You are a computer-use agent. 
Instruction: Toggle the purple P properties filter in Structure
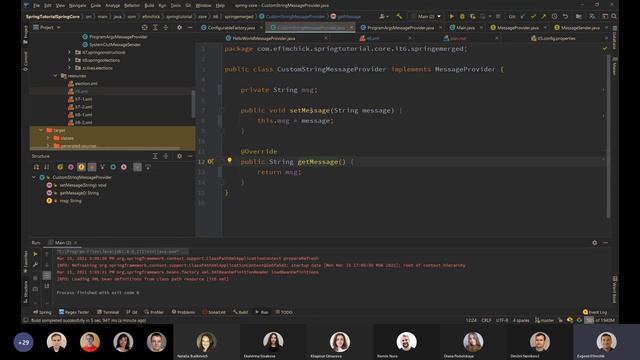[71, 167]
